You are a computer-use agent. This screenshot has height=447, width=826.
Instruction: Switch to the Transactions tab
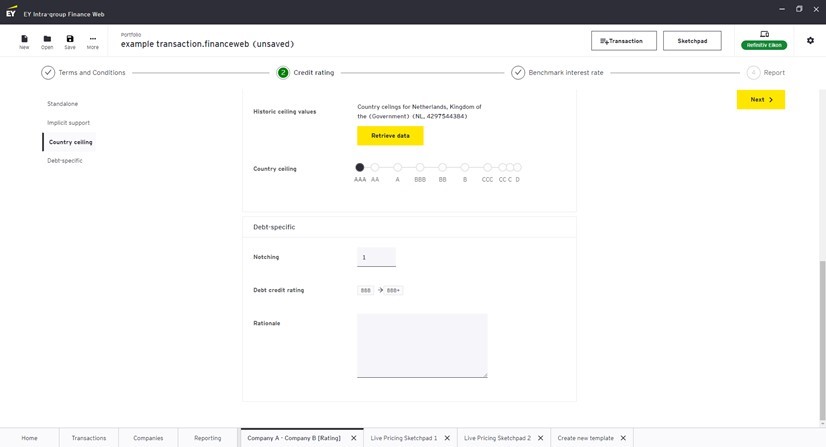[x=89, y=438]
